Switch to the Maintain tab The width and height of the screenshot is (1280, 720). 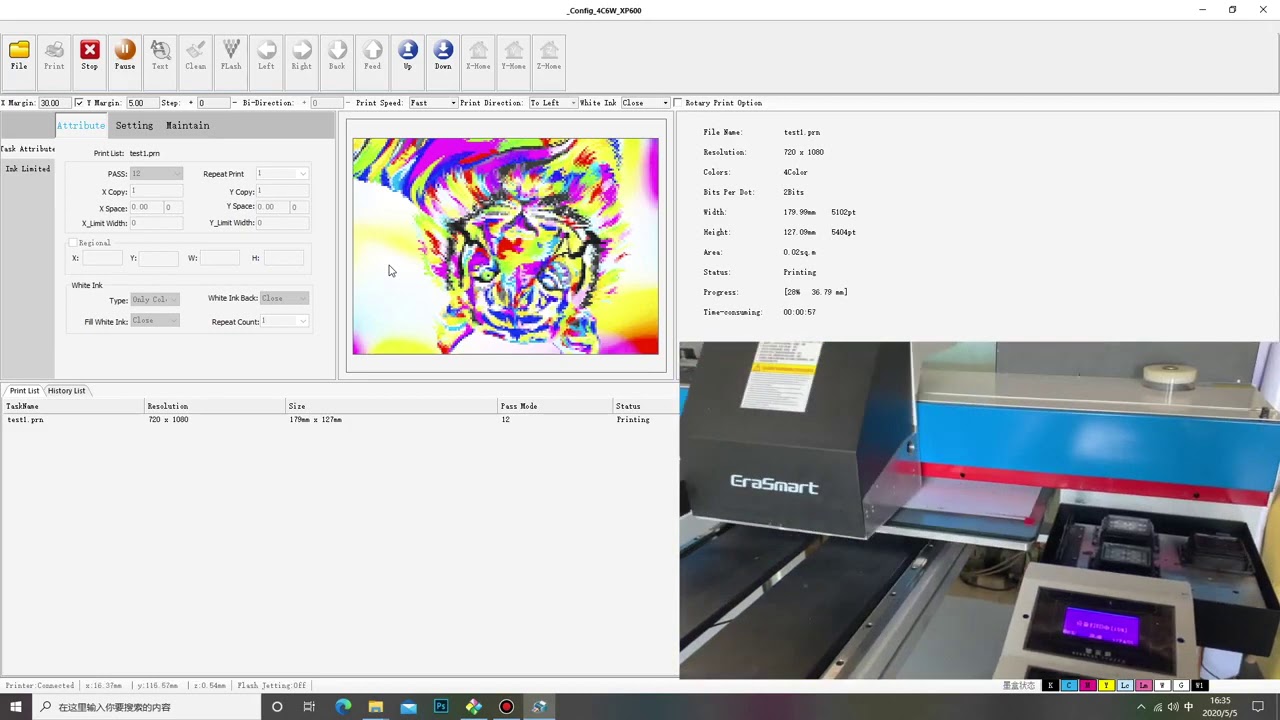[188, 125]
